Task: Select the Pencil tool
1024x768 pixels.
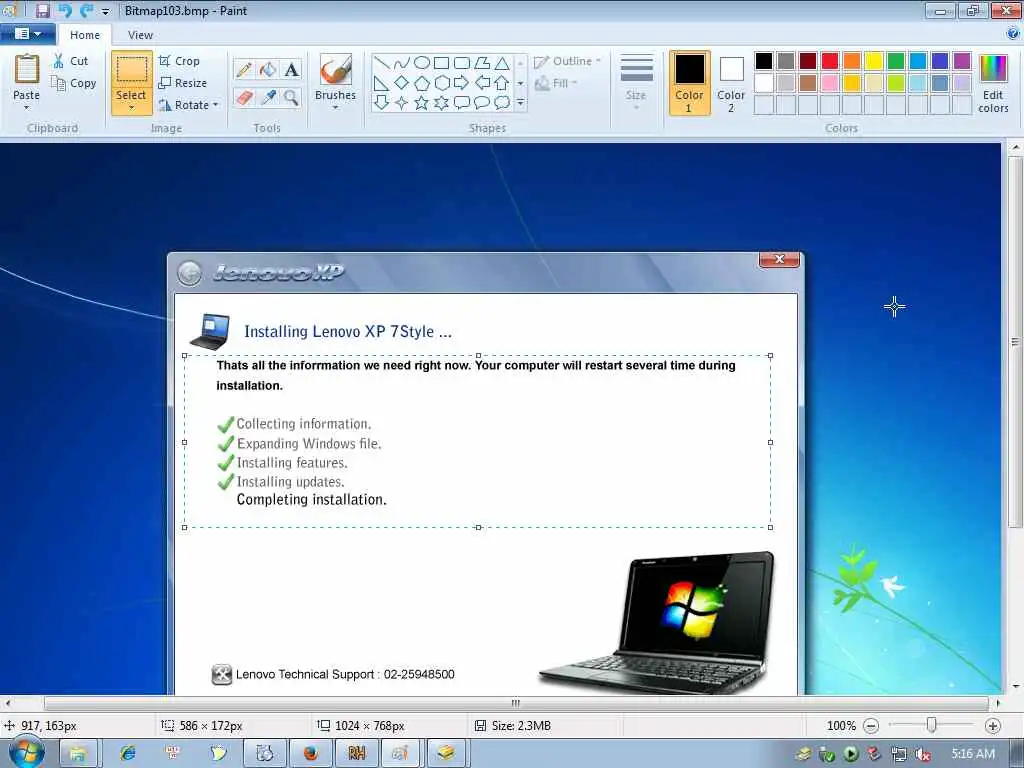Action: (244, 69)
